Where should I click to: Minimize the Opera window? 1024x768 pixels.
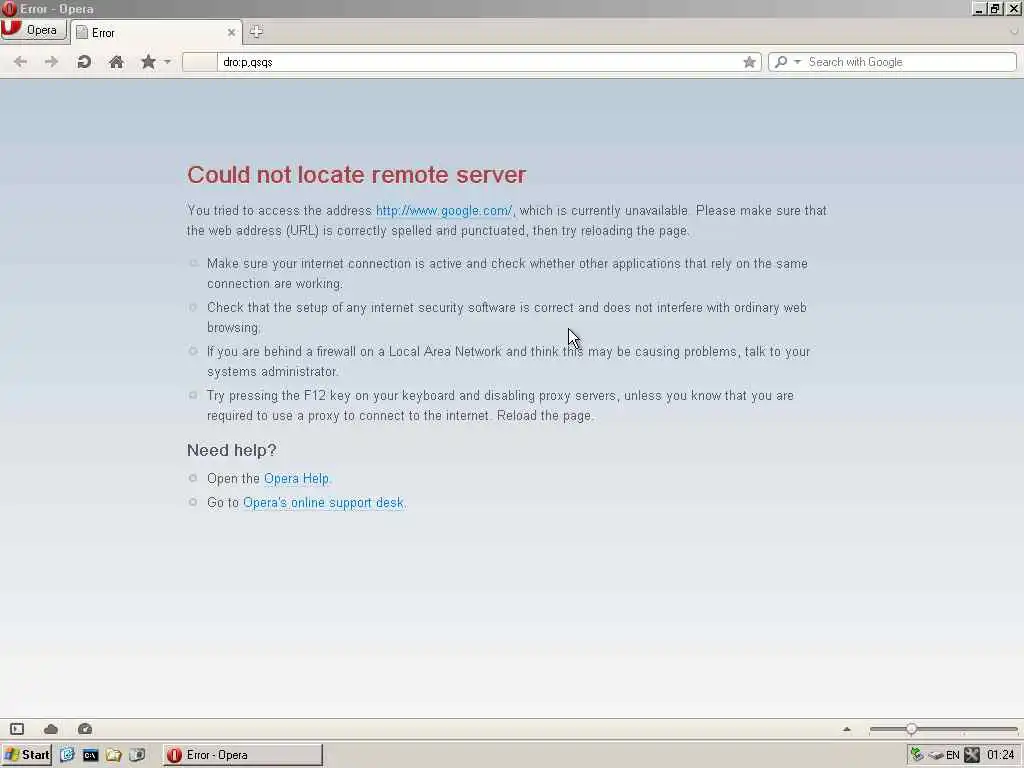(x=978, y=8)
